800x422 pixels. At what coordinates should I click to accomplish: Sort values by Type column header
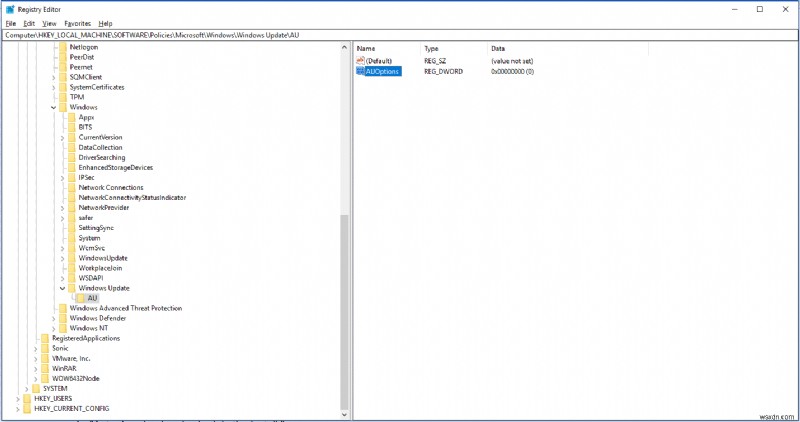454,48
